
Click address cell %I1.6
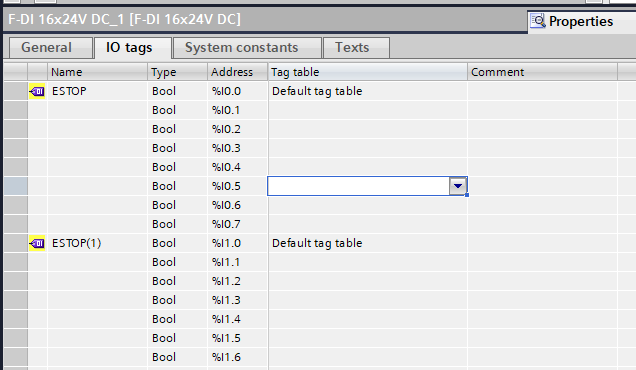pos(238,357)
